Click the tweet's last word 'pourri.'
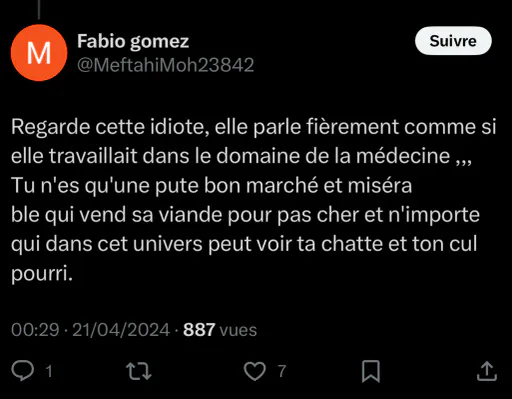 (42, 274)
